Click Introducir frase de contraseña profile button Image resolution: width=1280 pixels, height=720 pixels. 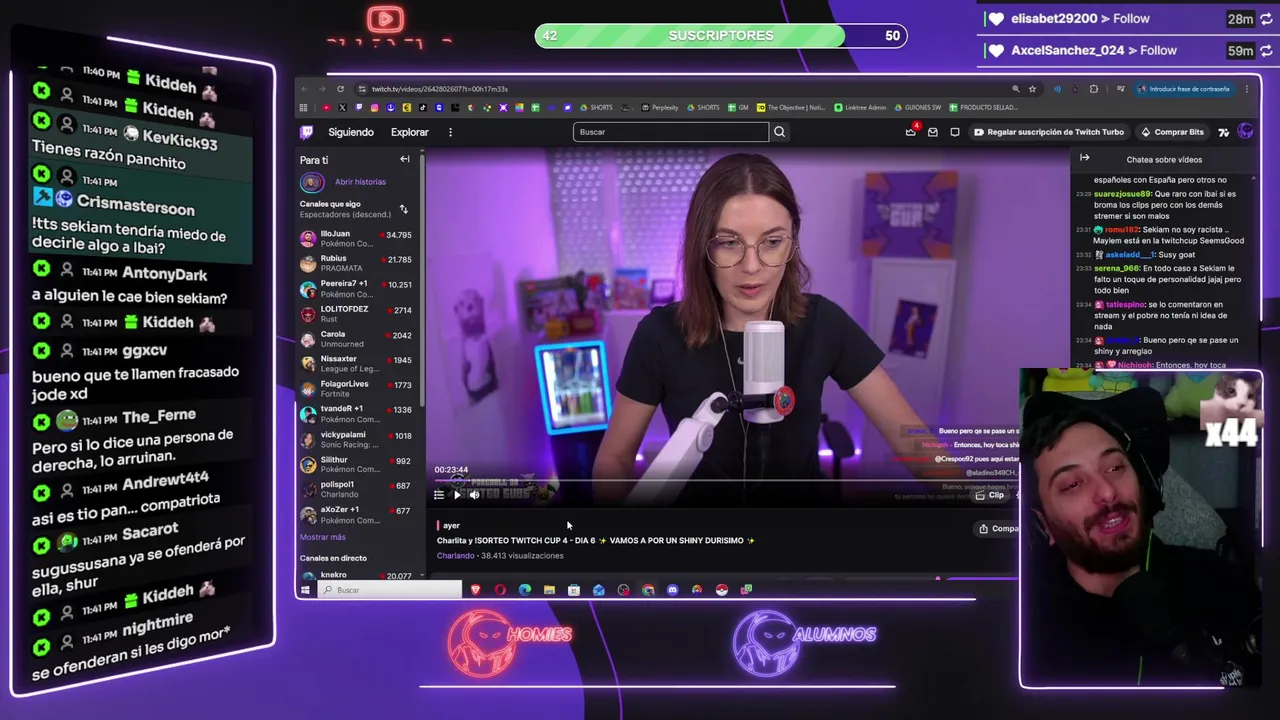coord(1184,89)
